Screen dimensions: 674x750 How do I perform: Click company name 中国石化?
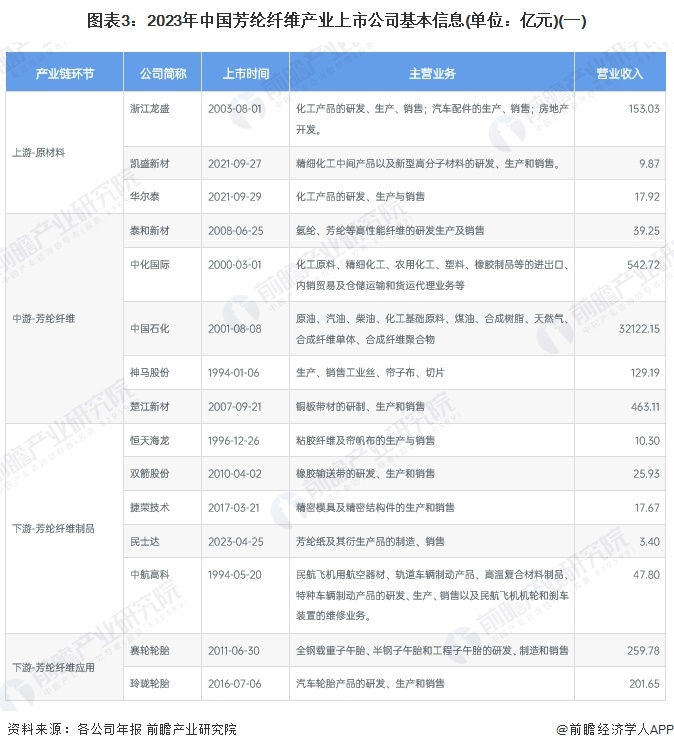(150, 329)
